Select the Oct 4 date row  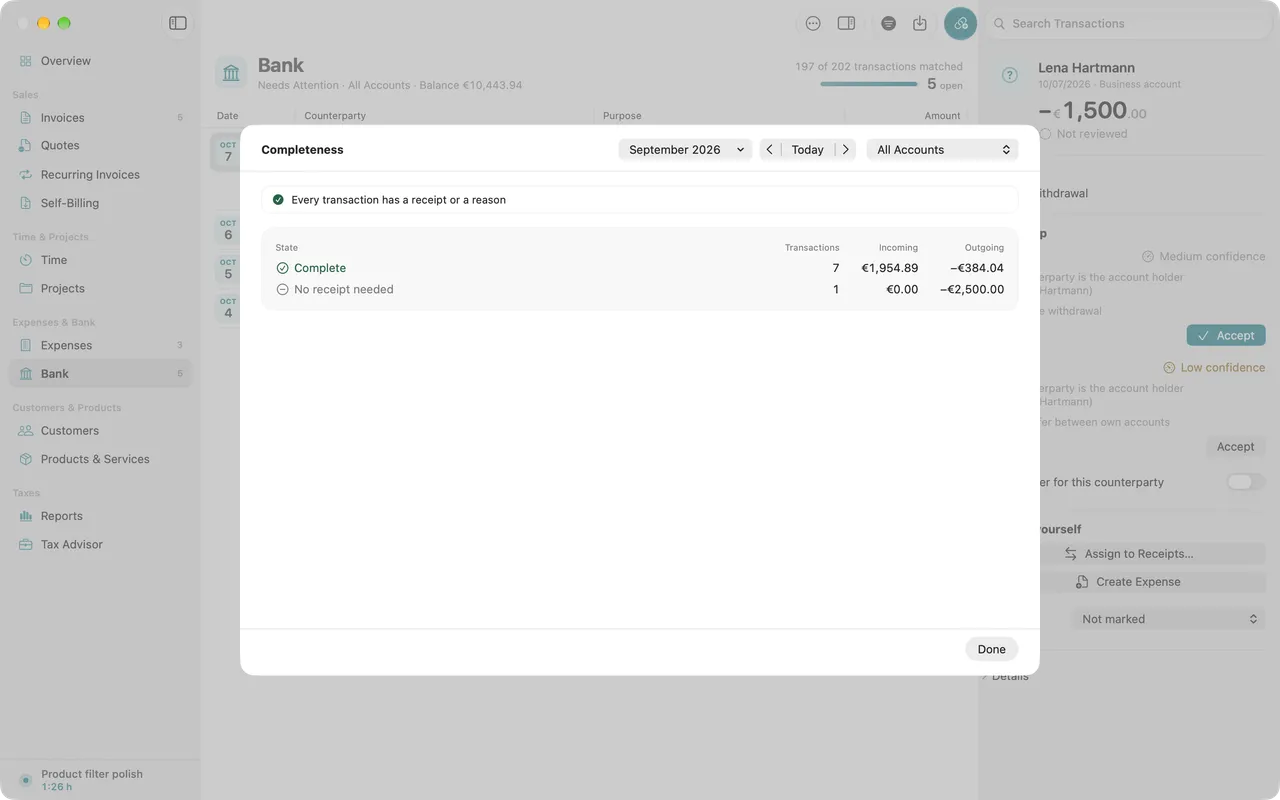228,308
